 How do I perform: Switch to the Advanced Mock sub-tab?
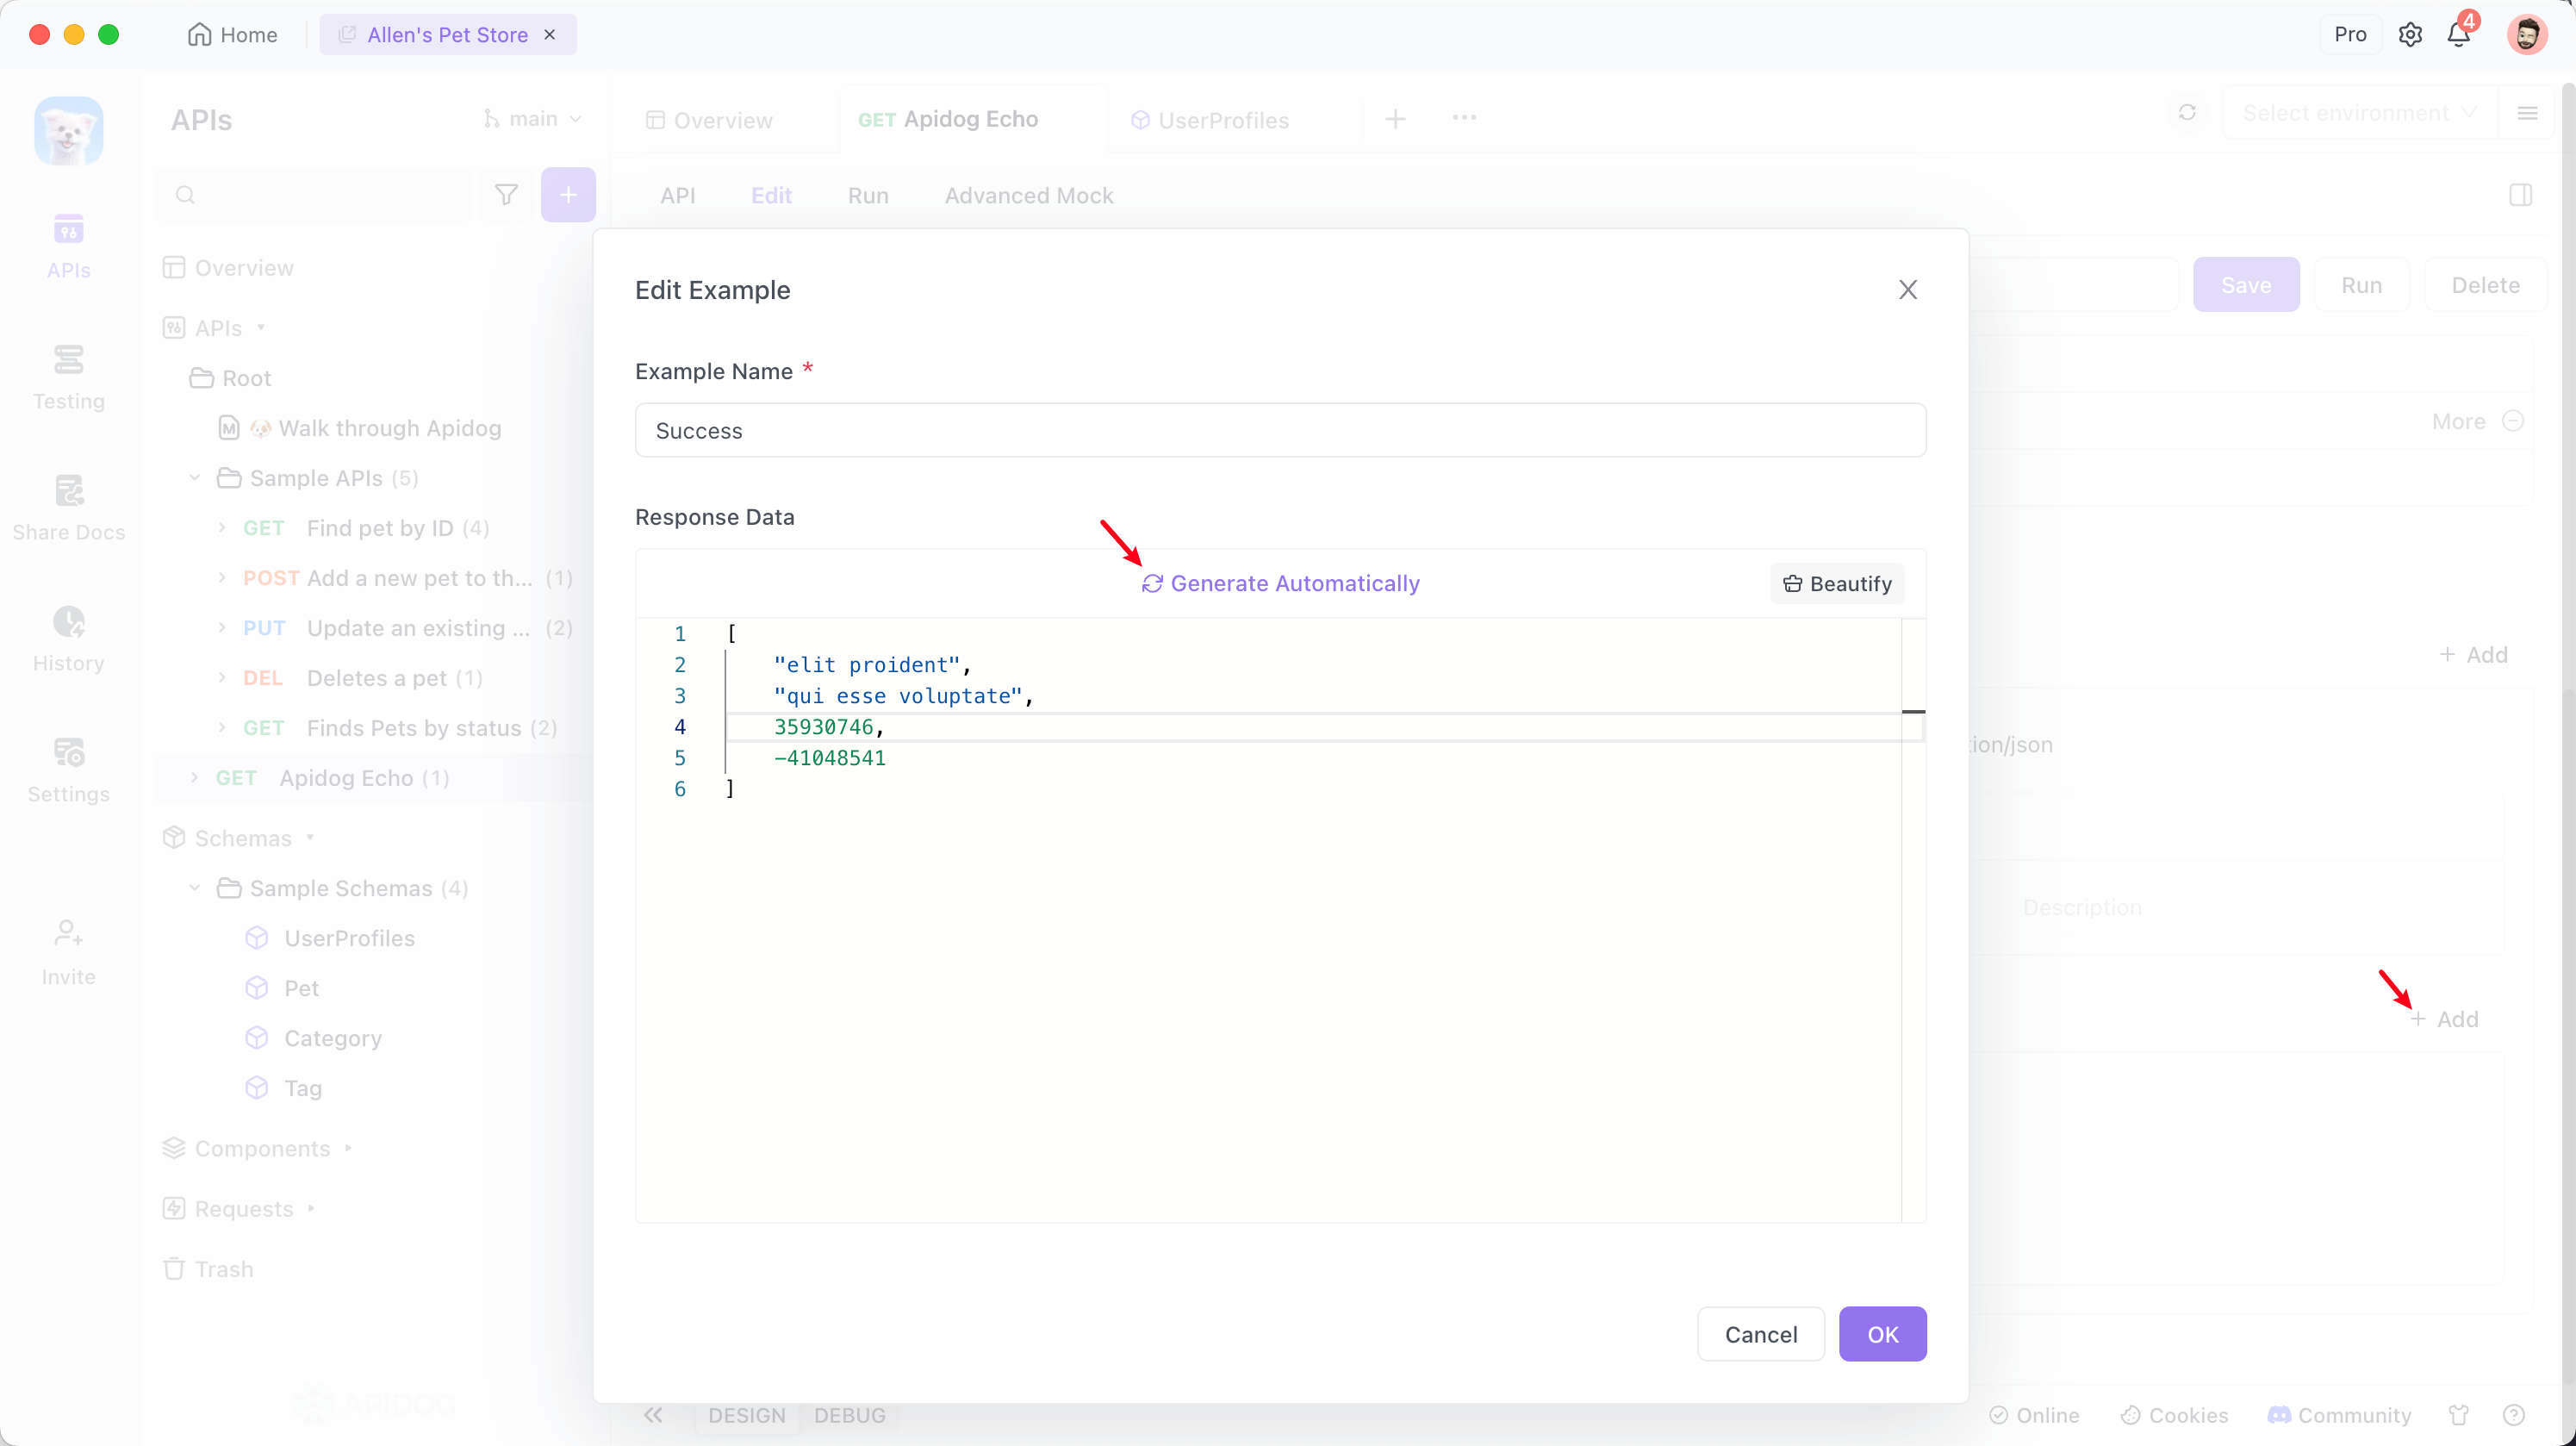coord(1029,195)
